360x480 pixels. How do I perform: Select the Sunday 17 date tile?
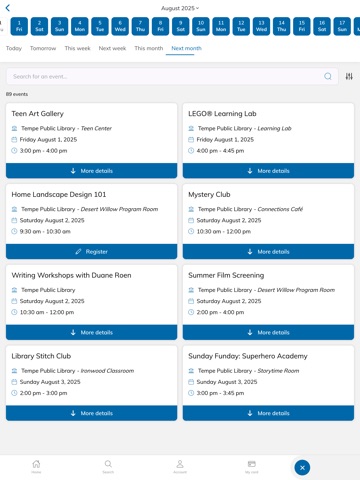(342, 26)
